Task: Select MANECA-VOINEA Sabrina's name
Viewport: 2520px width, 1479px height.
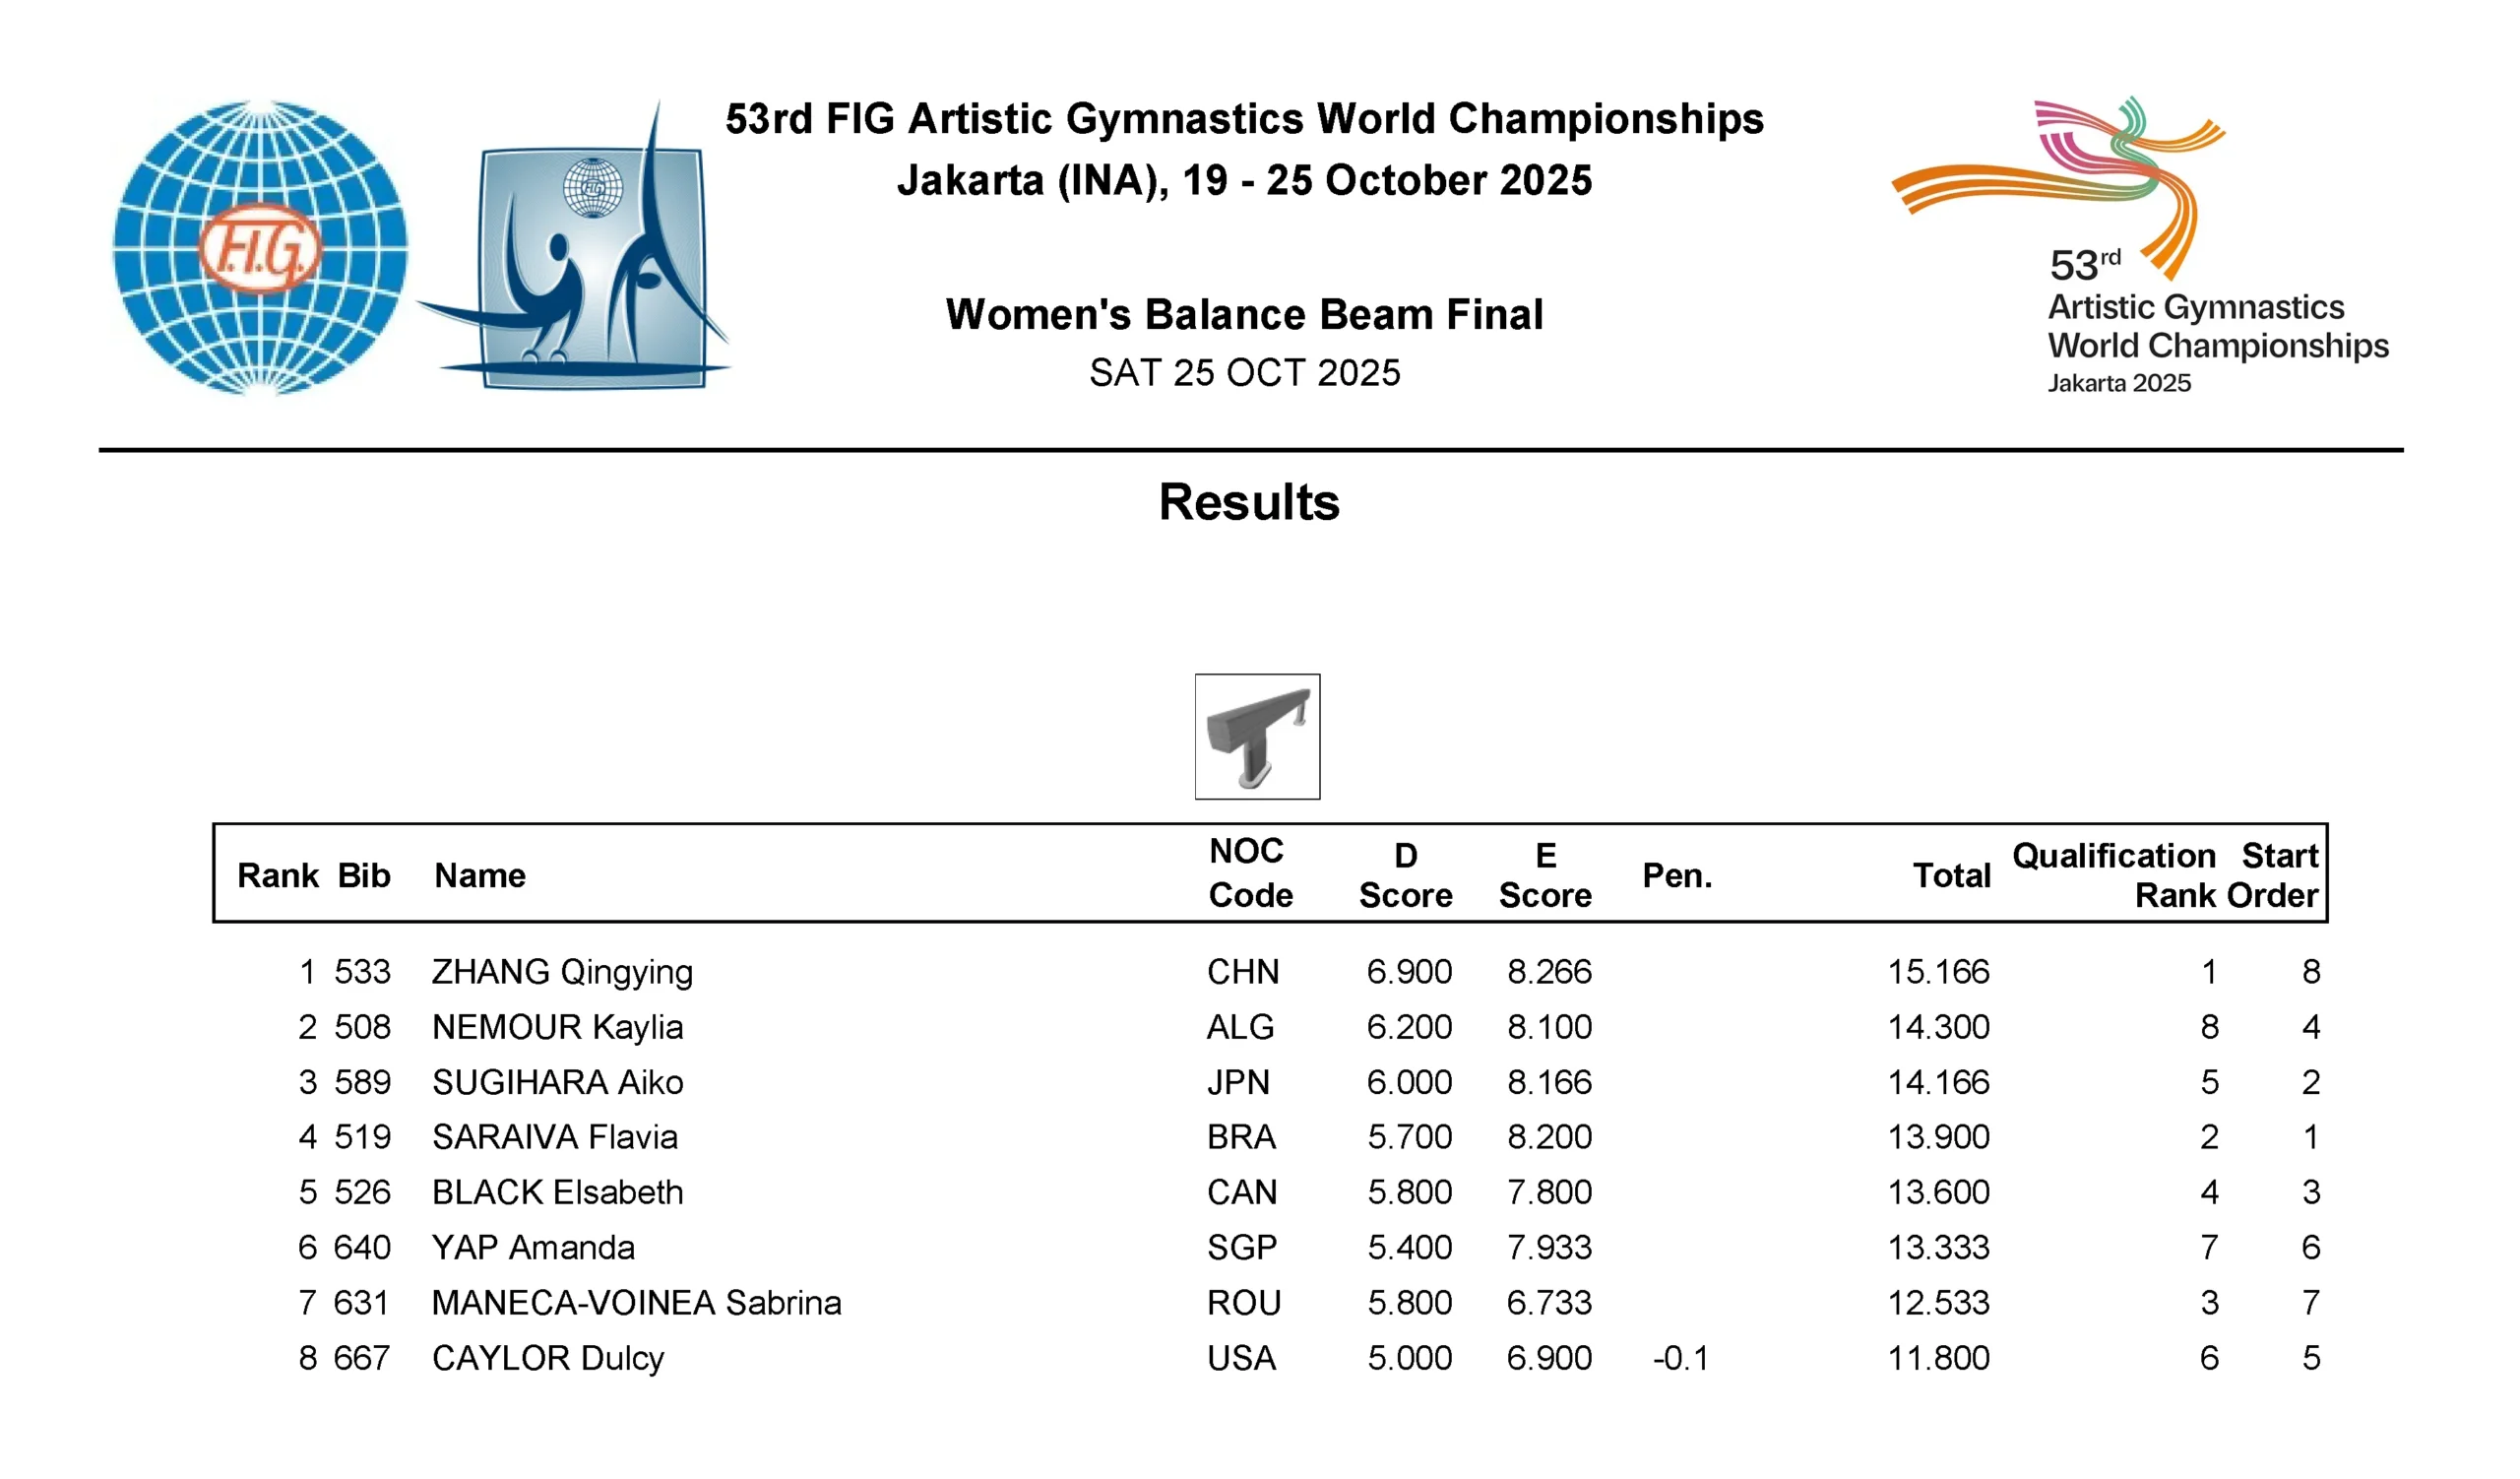Action: point(636,1302)
